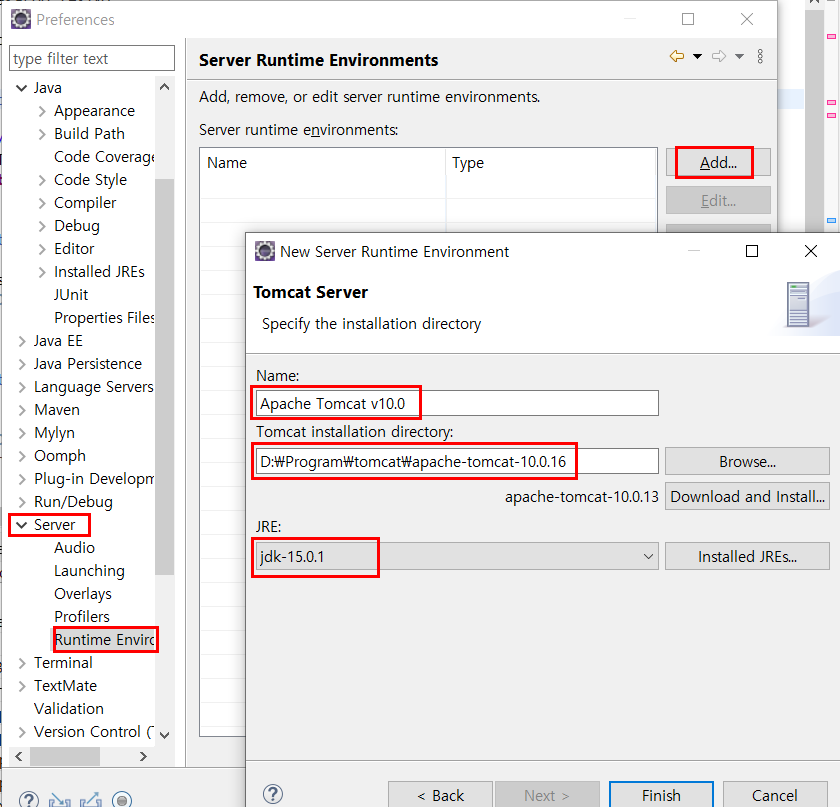Click the Back button in the wizard
Image resolution: width=840 pixels, height=807 pixels.
(440, 795)
